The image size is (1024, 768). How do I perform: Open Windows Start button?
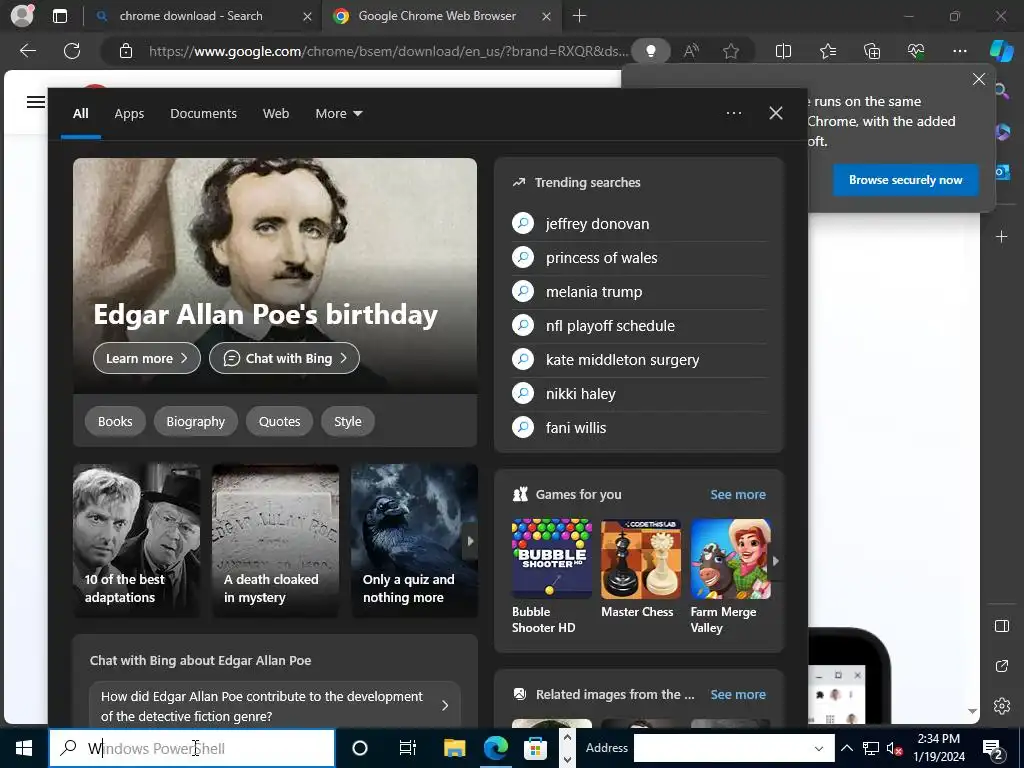(x=24, y=748)
